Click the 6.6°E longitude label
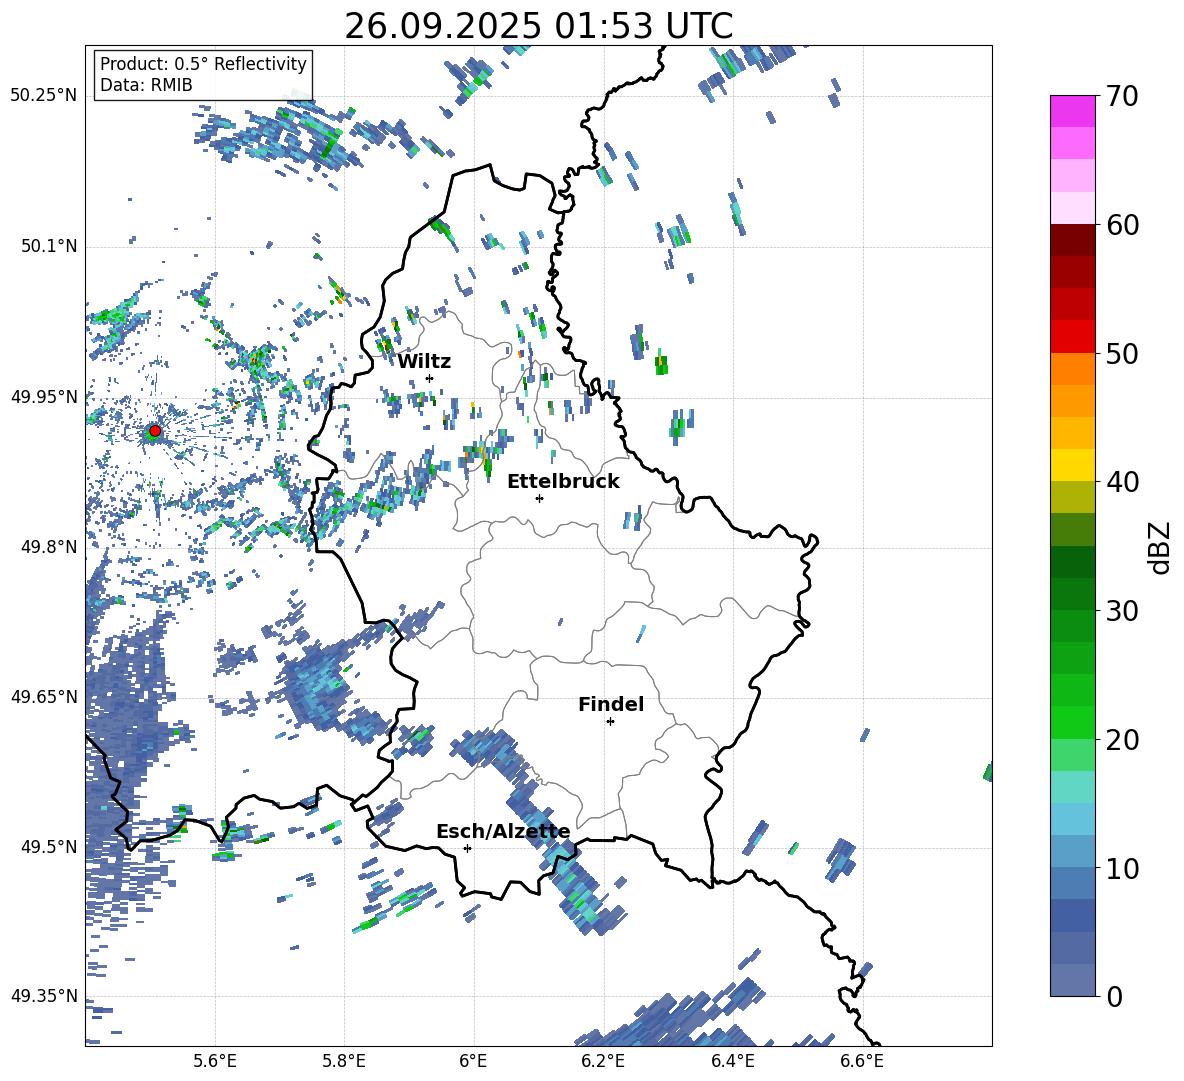 pos(862,1062)
